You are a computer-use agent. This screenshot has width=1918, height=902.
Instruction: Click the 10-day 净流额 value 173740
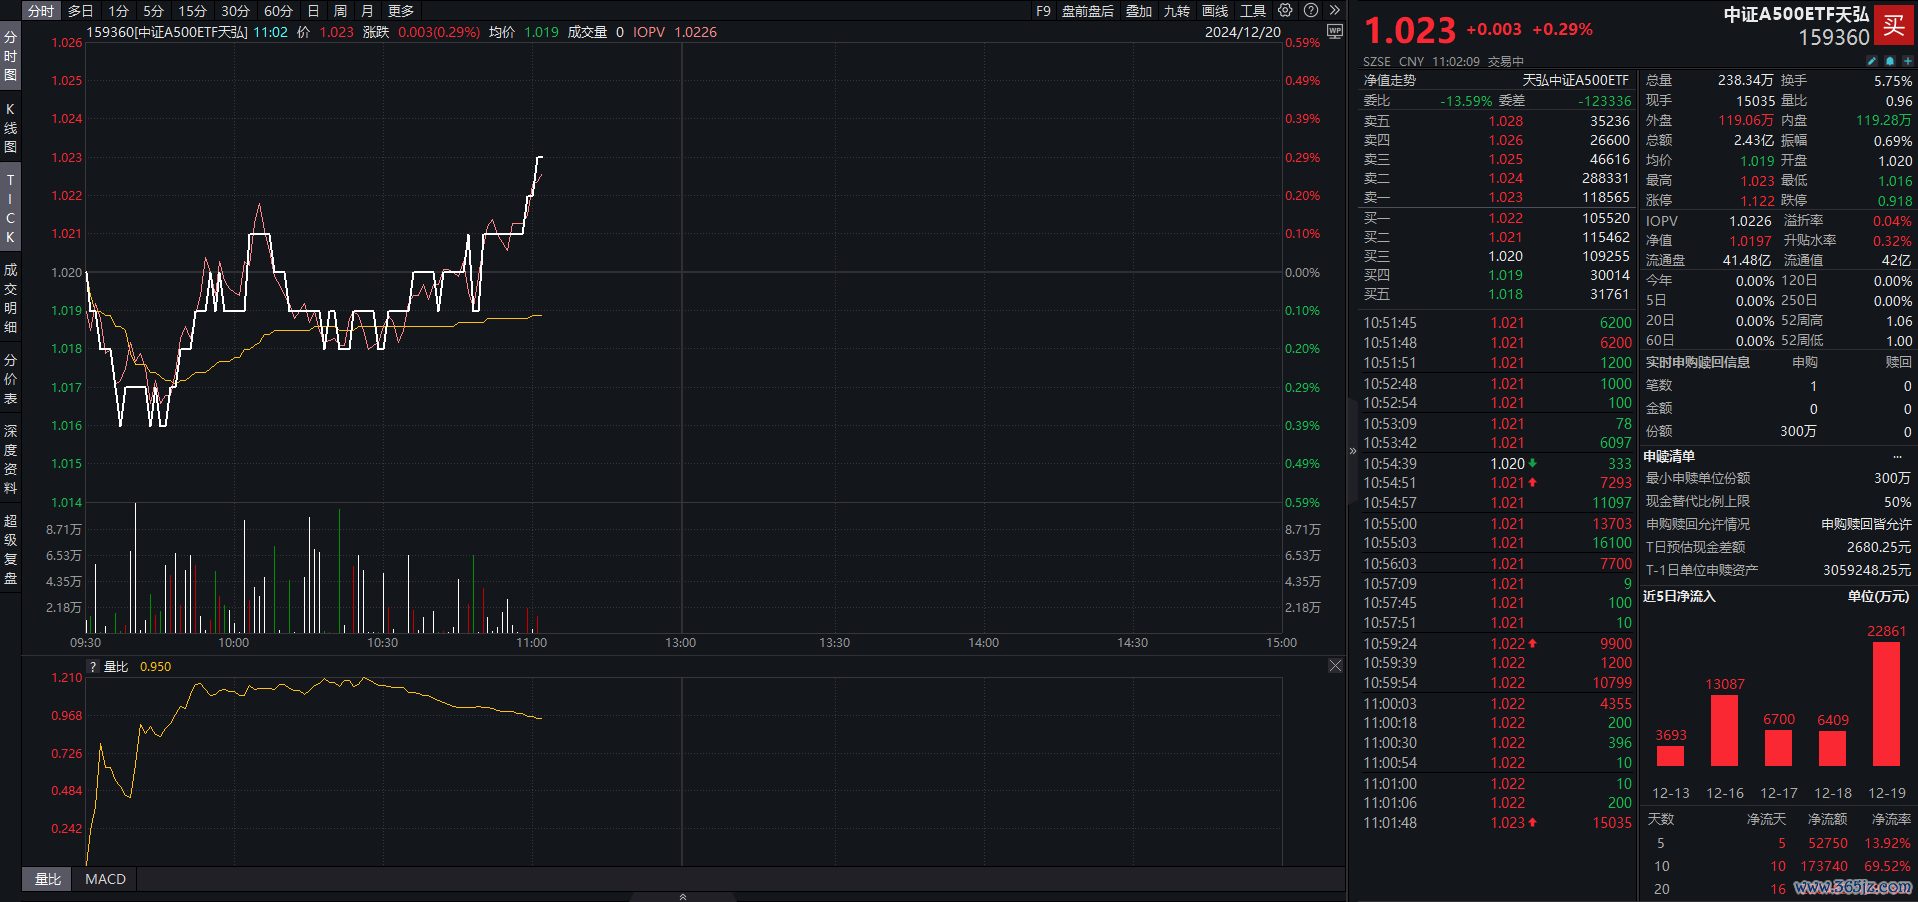pos(1824,866)
